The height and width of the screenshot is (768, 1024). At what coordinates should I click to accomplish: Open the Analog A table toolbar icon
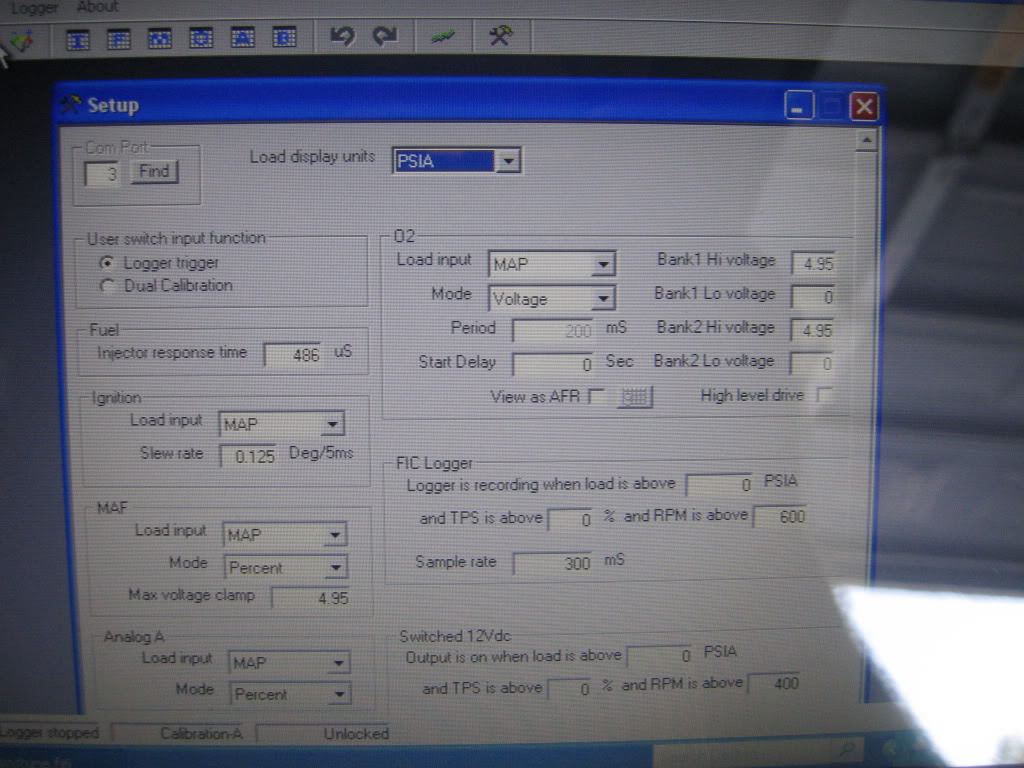(242, 37)
